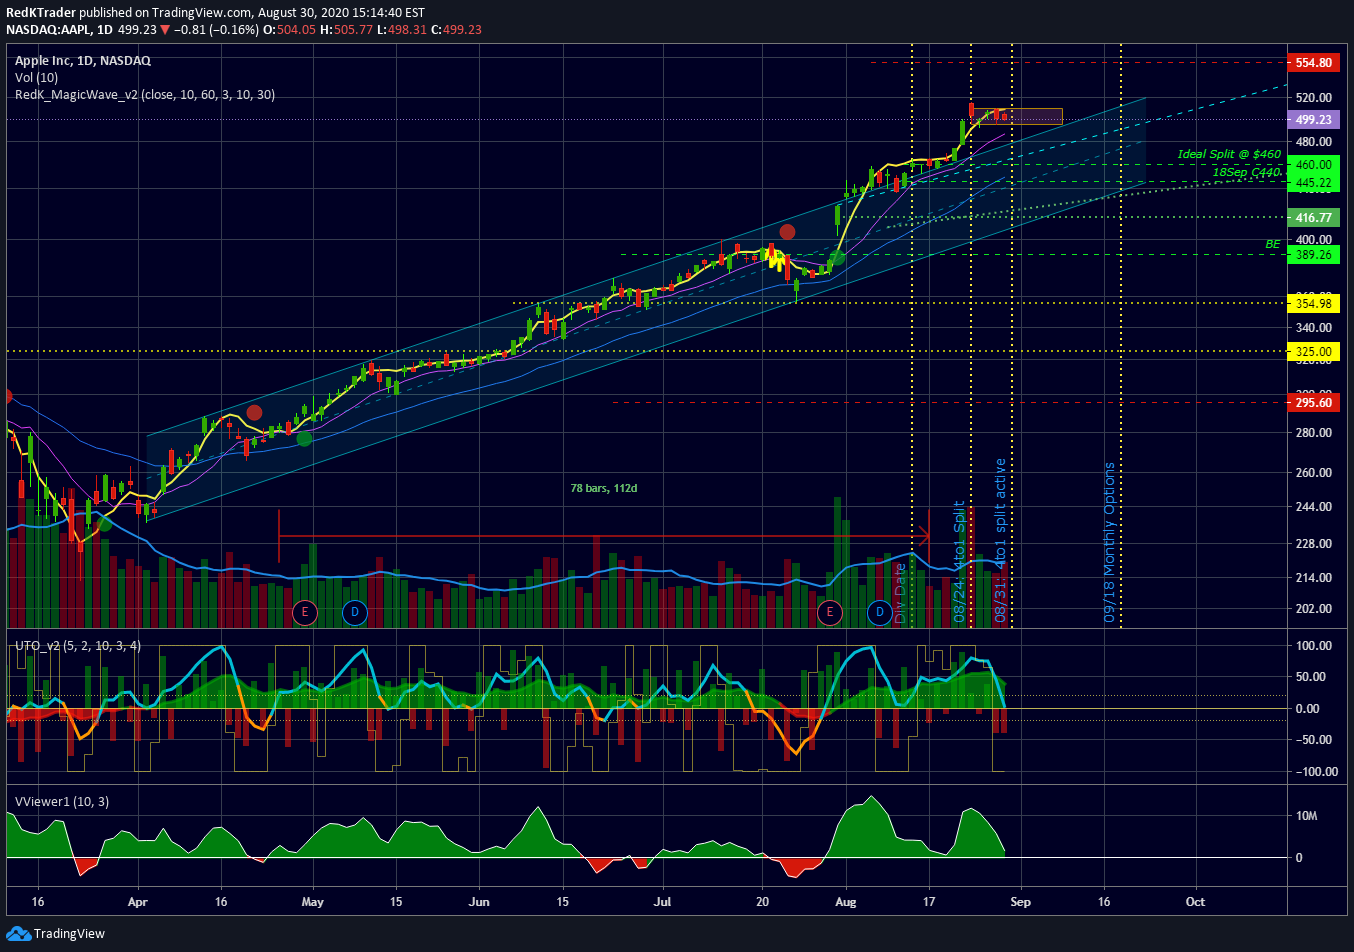The height and width of the screenshot is (952, 1354).
Task: Click the 228.00 price axis tick
Action: [x=1314, y=544]
